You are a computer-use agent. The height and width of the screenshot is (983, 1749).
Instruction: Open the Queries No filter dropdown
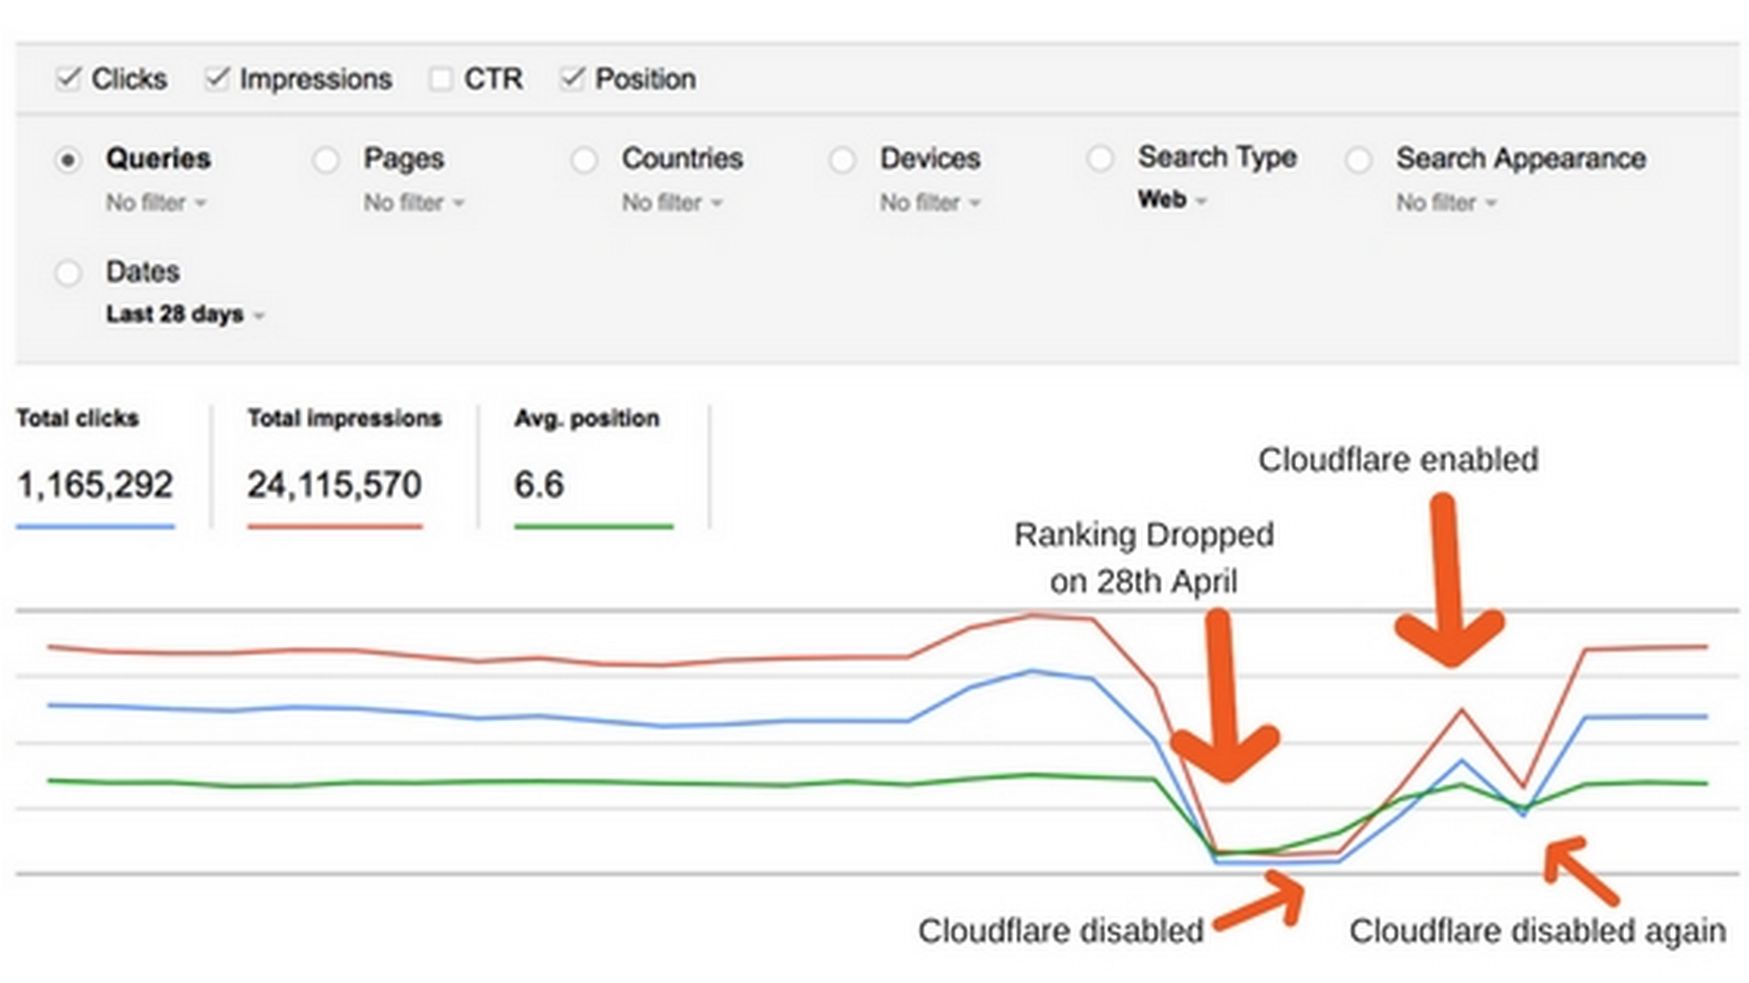156,203
